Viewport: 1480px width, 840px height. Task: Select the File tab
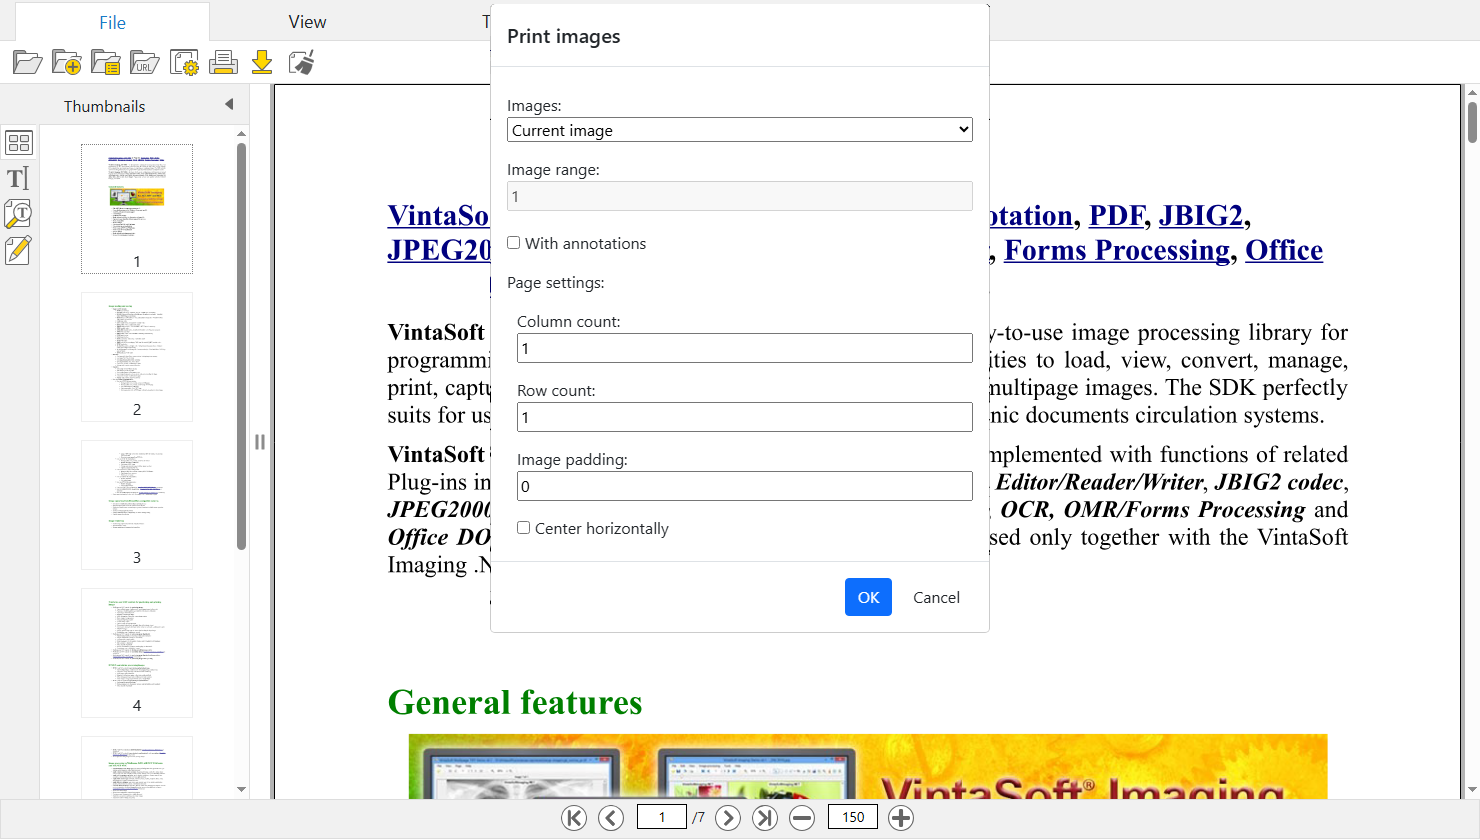coord(112,22)
